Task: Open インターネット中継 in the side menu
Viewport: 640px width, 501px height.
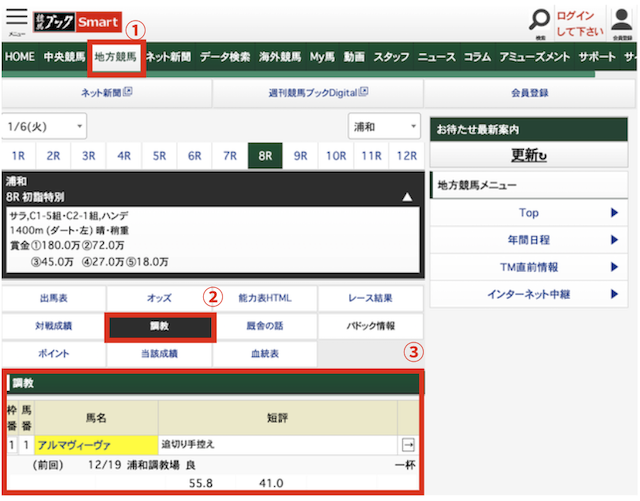Action: click(x=529, y=294)
